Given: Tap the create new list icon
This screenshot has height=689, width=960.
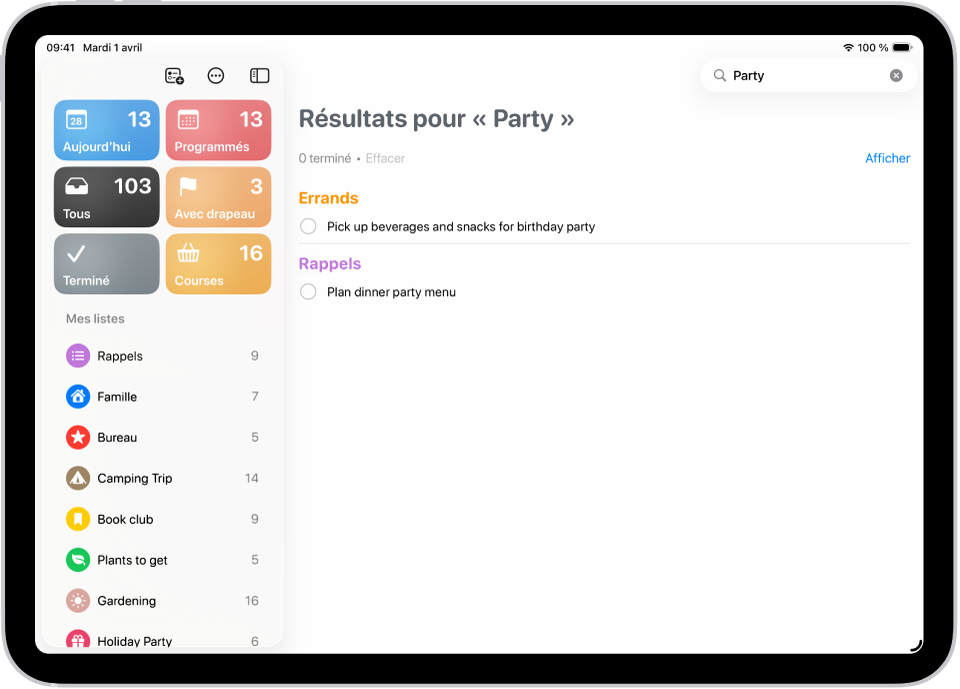Looking at the screenshot, I should click(174, 75).
